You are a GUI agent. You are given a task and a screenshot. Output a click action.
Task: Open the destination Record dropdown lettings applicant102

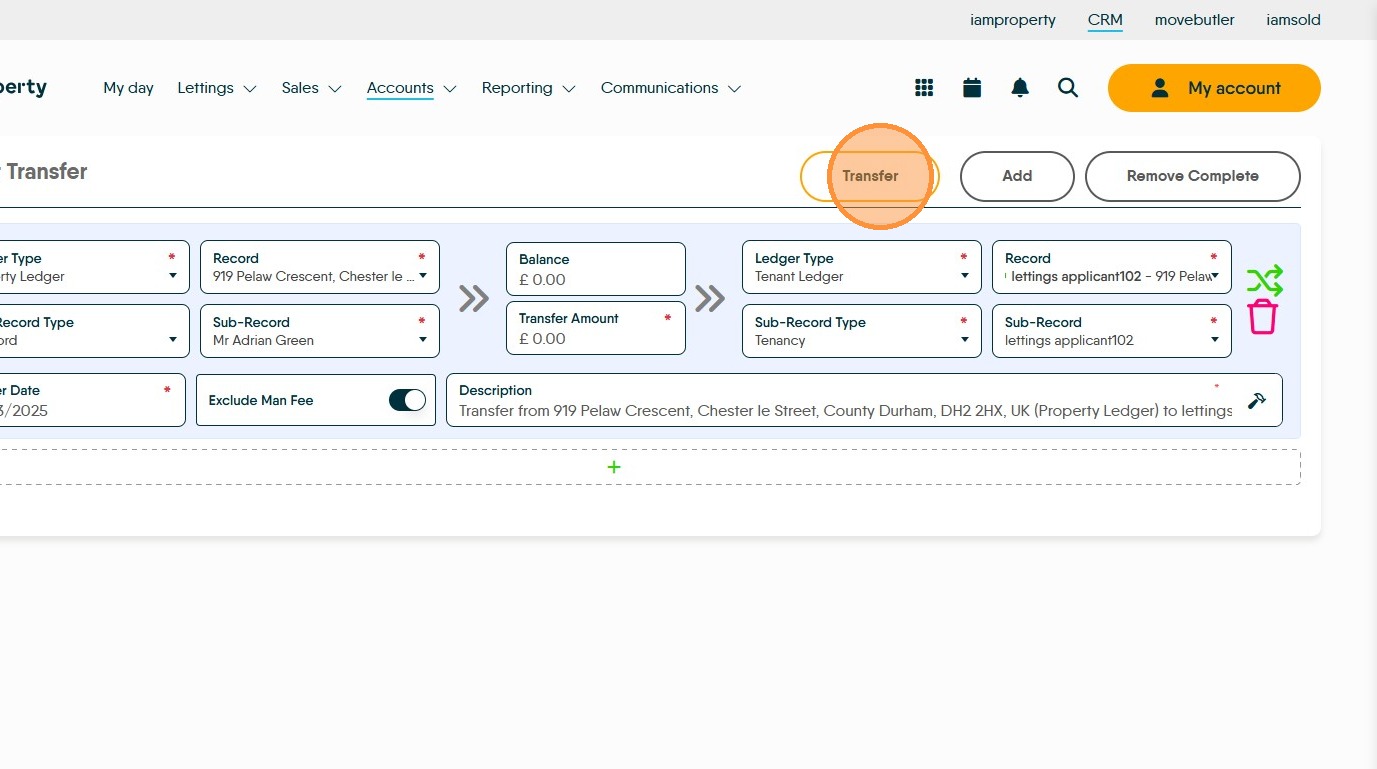[1112, 267]
